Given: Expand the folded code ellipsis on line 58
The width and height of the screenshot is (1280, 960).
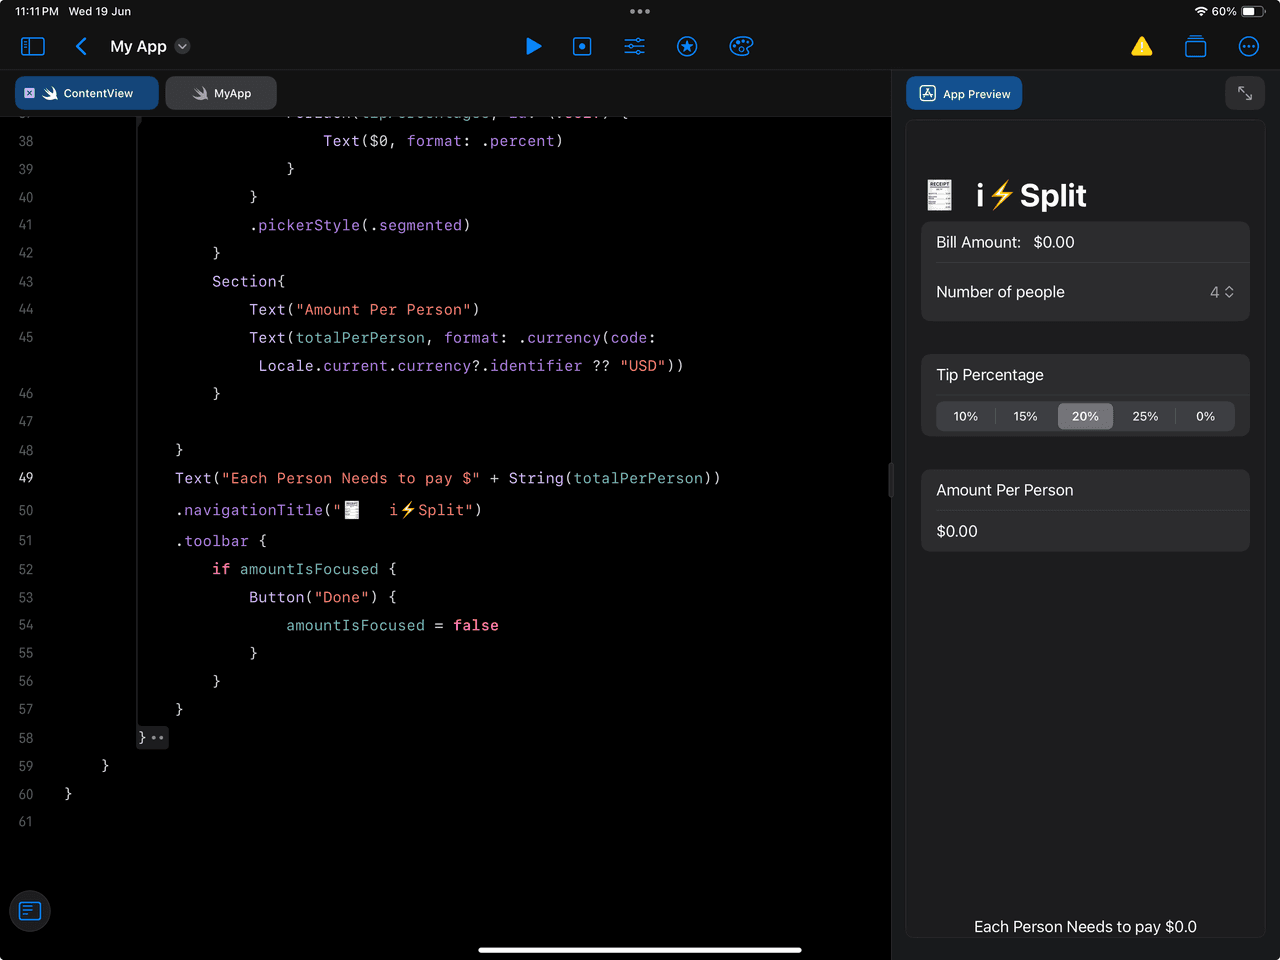Looking at the screenshot, I should [x=157, y=738].
